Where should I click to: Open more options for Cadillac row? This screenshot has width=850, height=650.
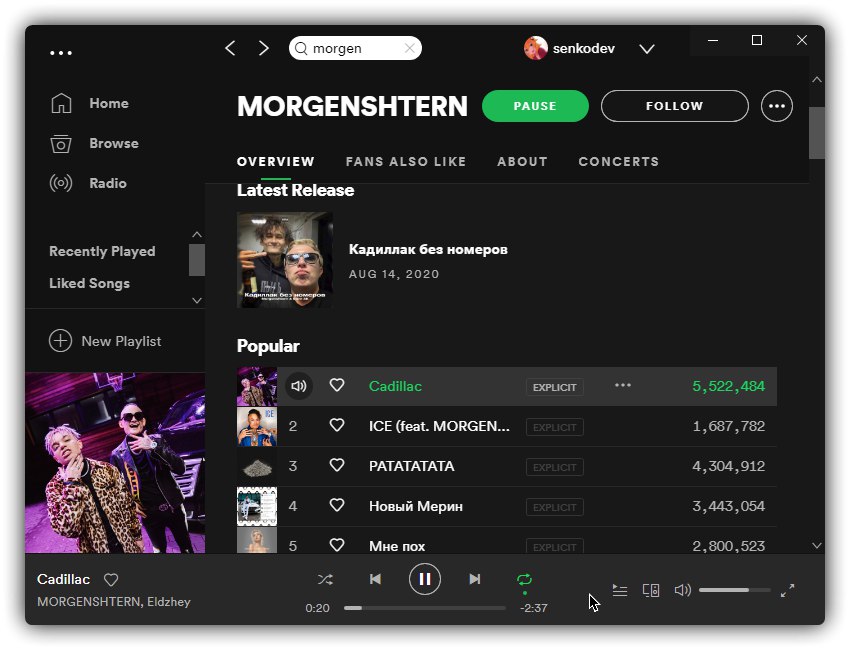[622, 385]
